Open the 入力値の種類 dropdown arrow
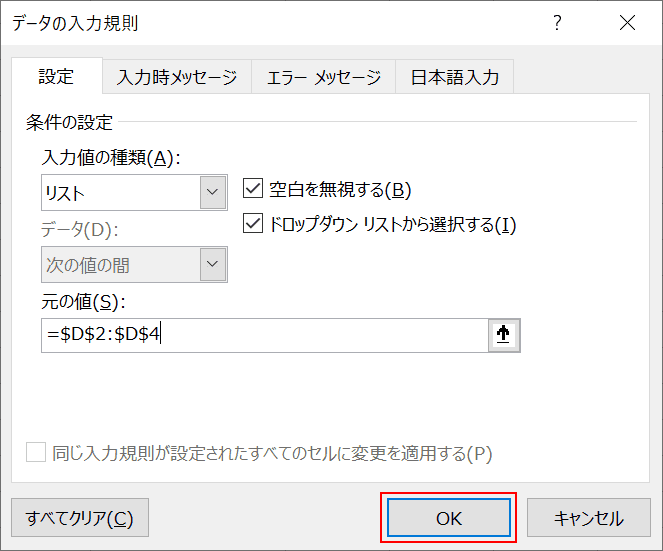The width and height of the screenshot is (663, 551). click(x=213, y=192)
